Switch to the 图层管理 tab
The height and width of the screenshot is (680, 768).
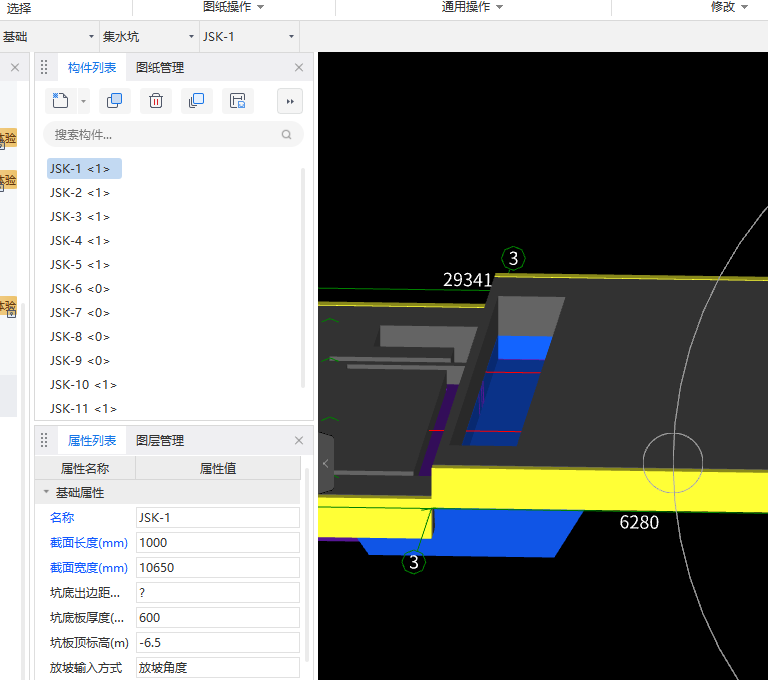[x=160, y=440]
